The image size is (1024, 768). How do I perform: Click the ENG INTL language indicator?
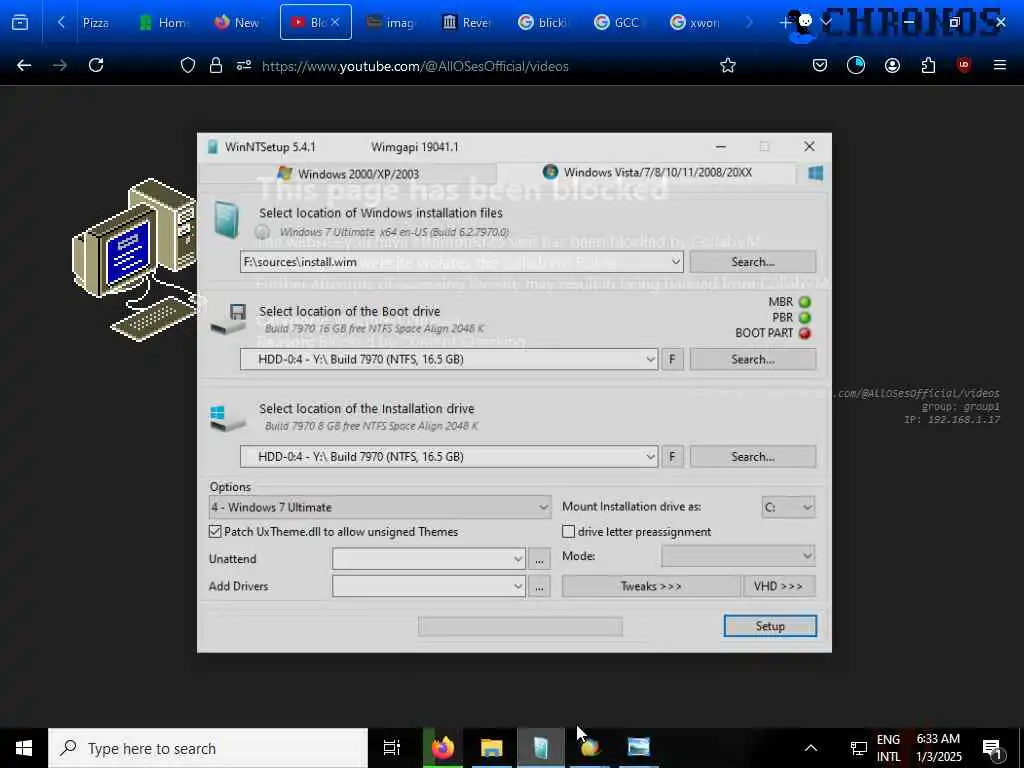888,748
